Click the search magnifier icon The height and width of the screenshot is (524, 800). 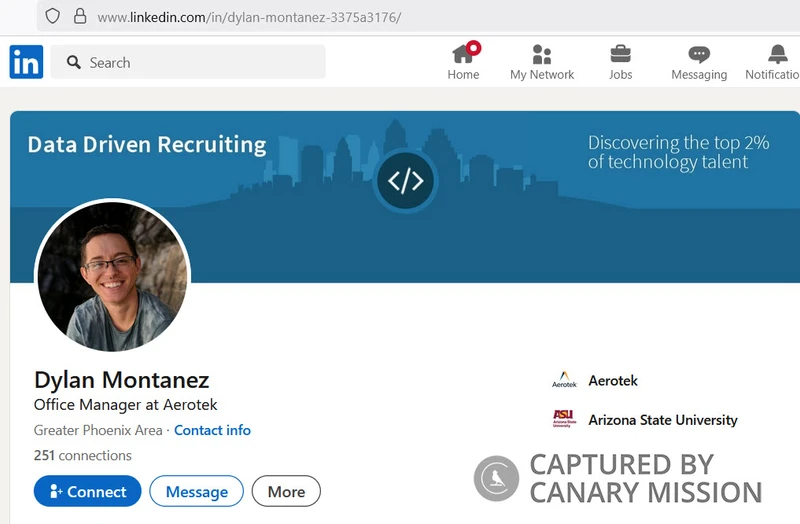73,62
